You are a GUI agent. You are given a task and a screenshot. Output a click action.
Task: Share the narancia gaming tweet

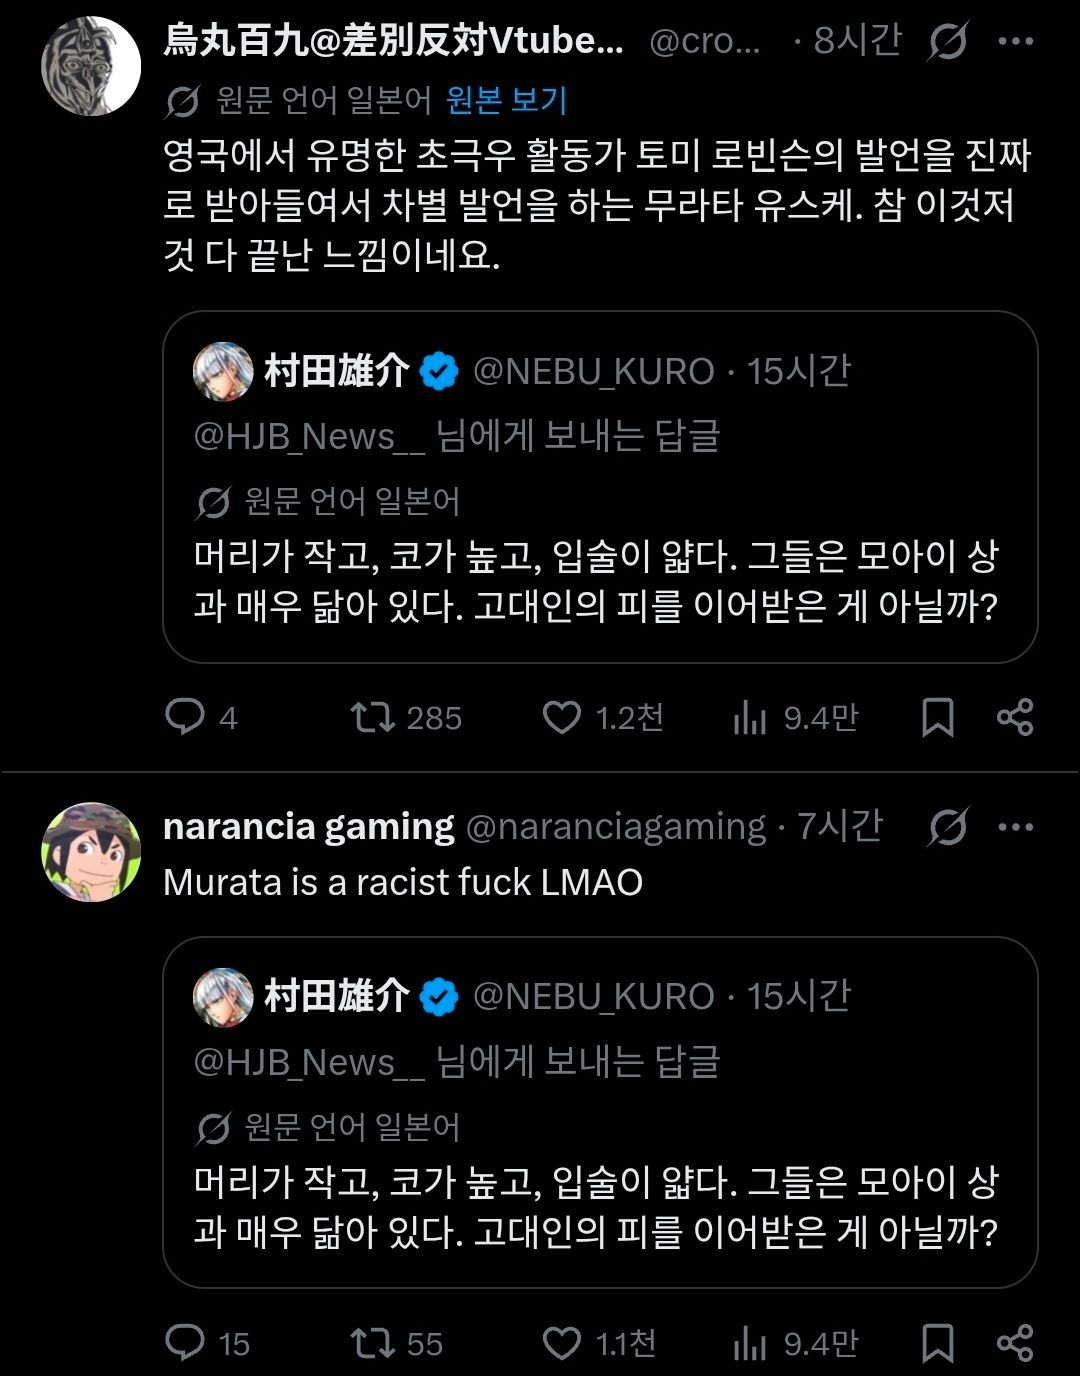coord(1014,1342)
